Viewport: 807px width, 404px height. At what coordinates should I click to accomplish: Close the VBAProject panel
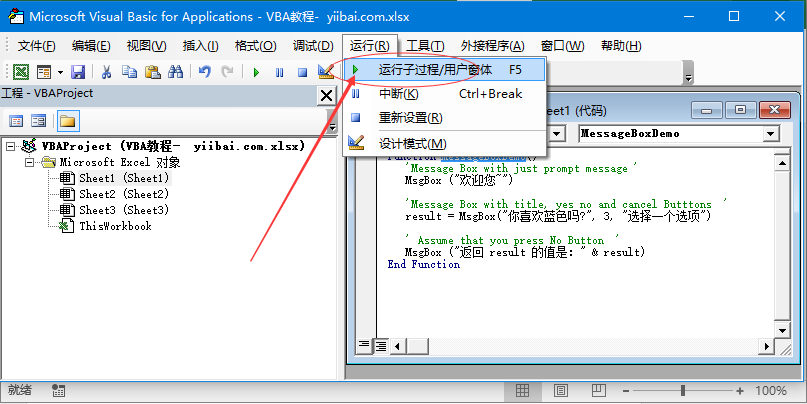click(x=326, y=95)
